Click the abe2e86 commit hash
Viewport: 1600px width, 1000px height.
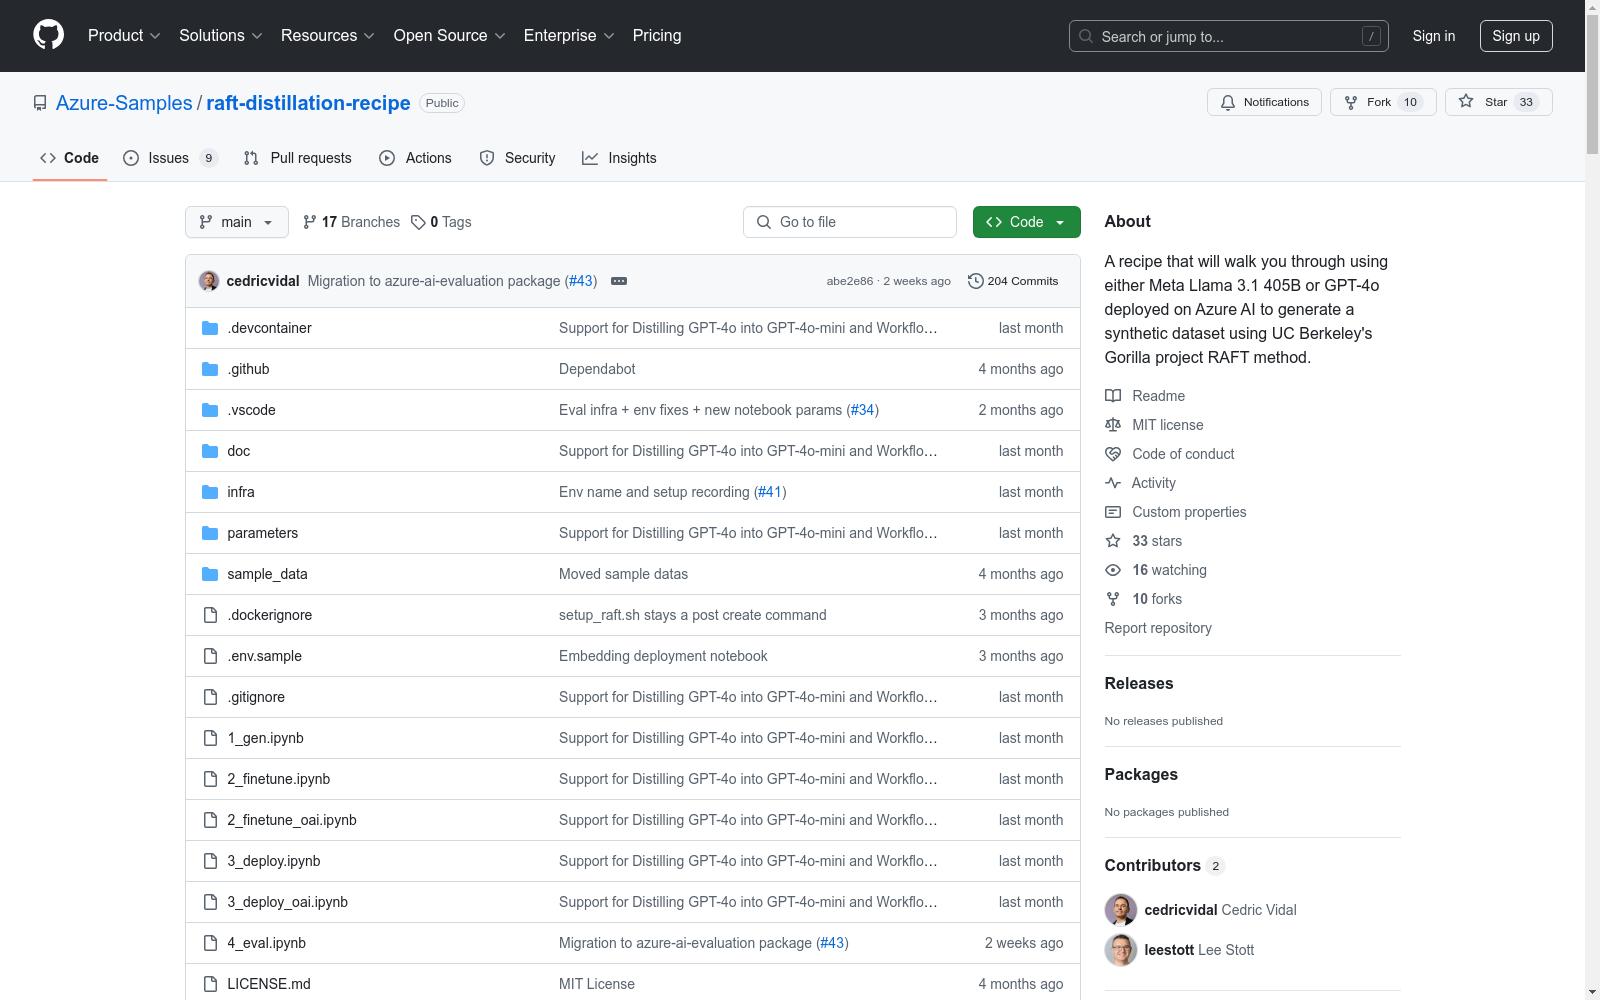tap(850, 281)
